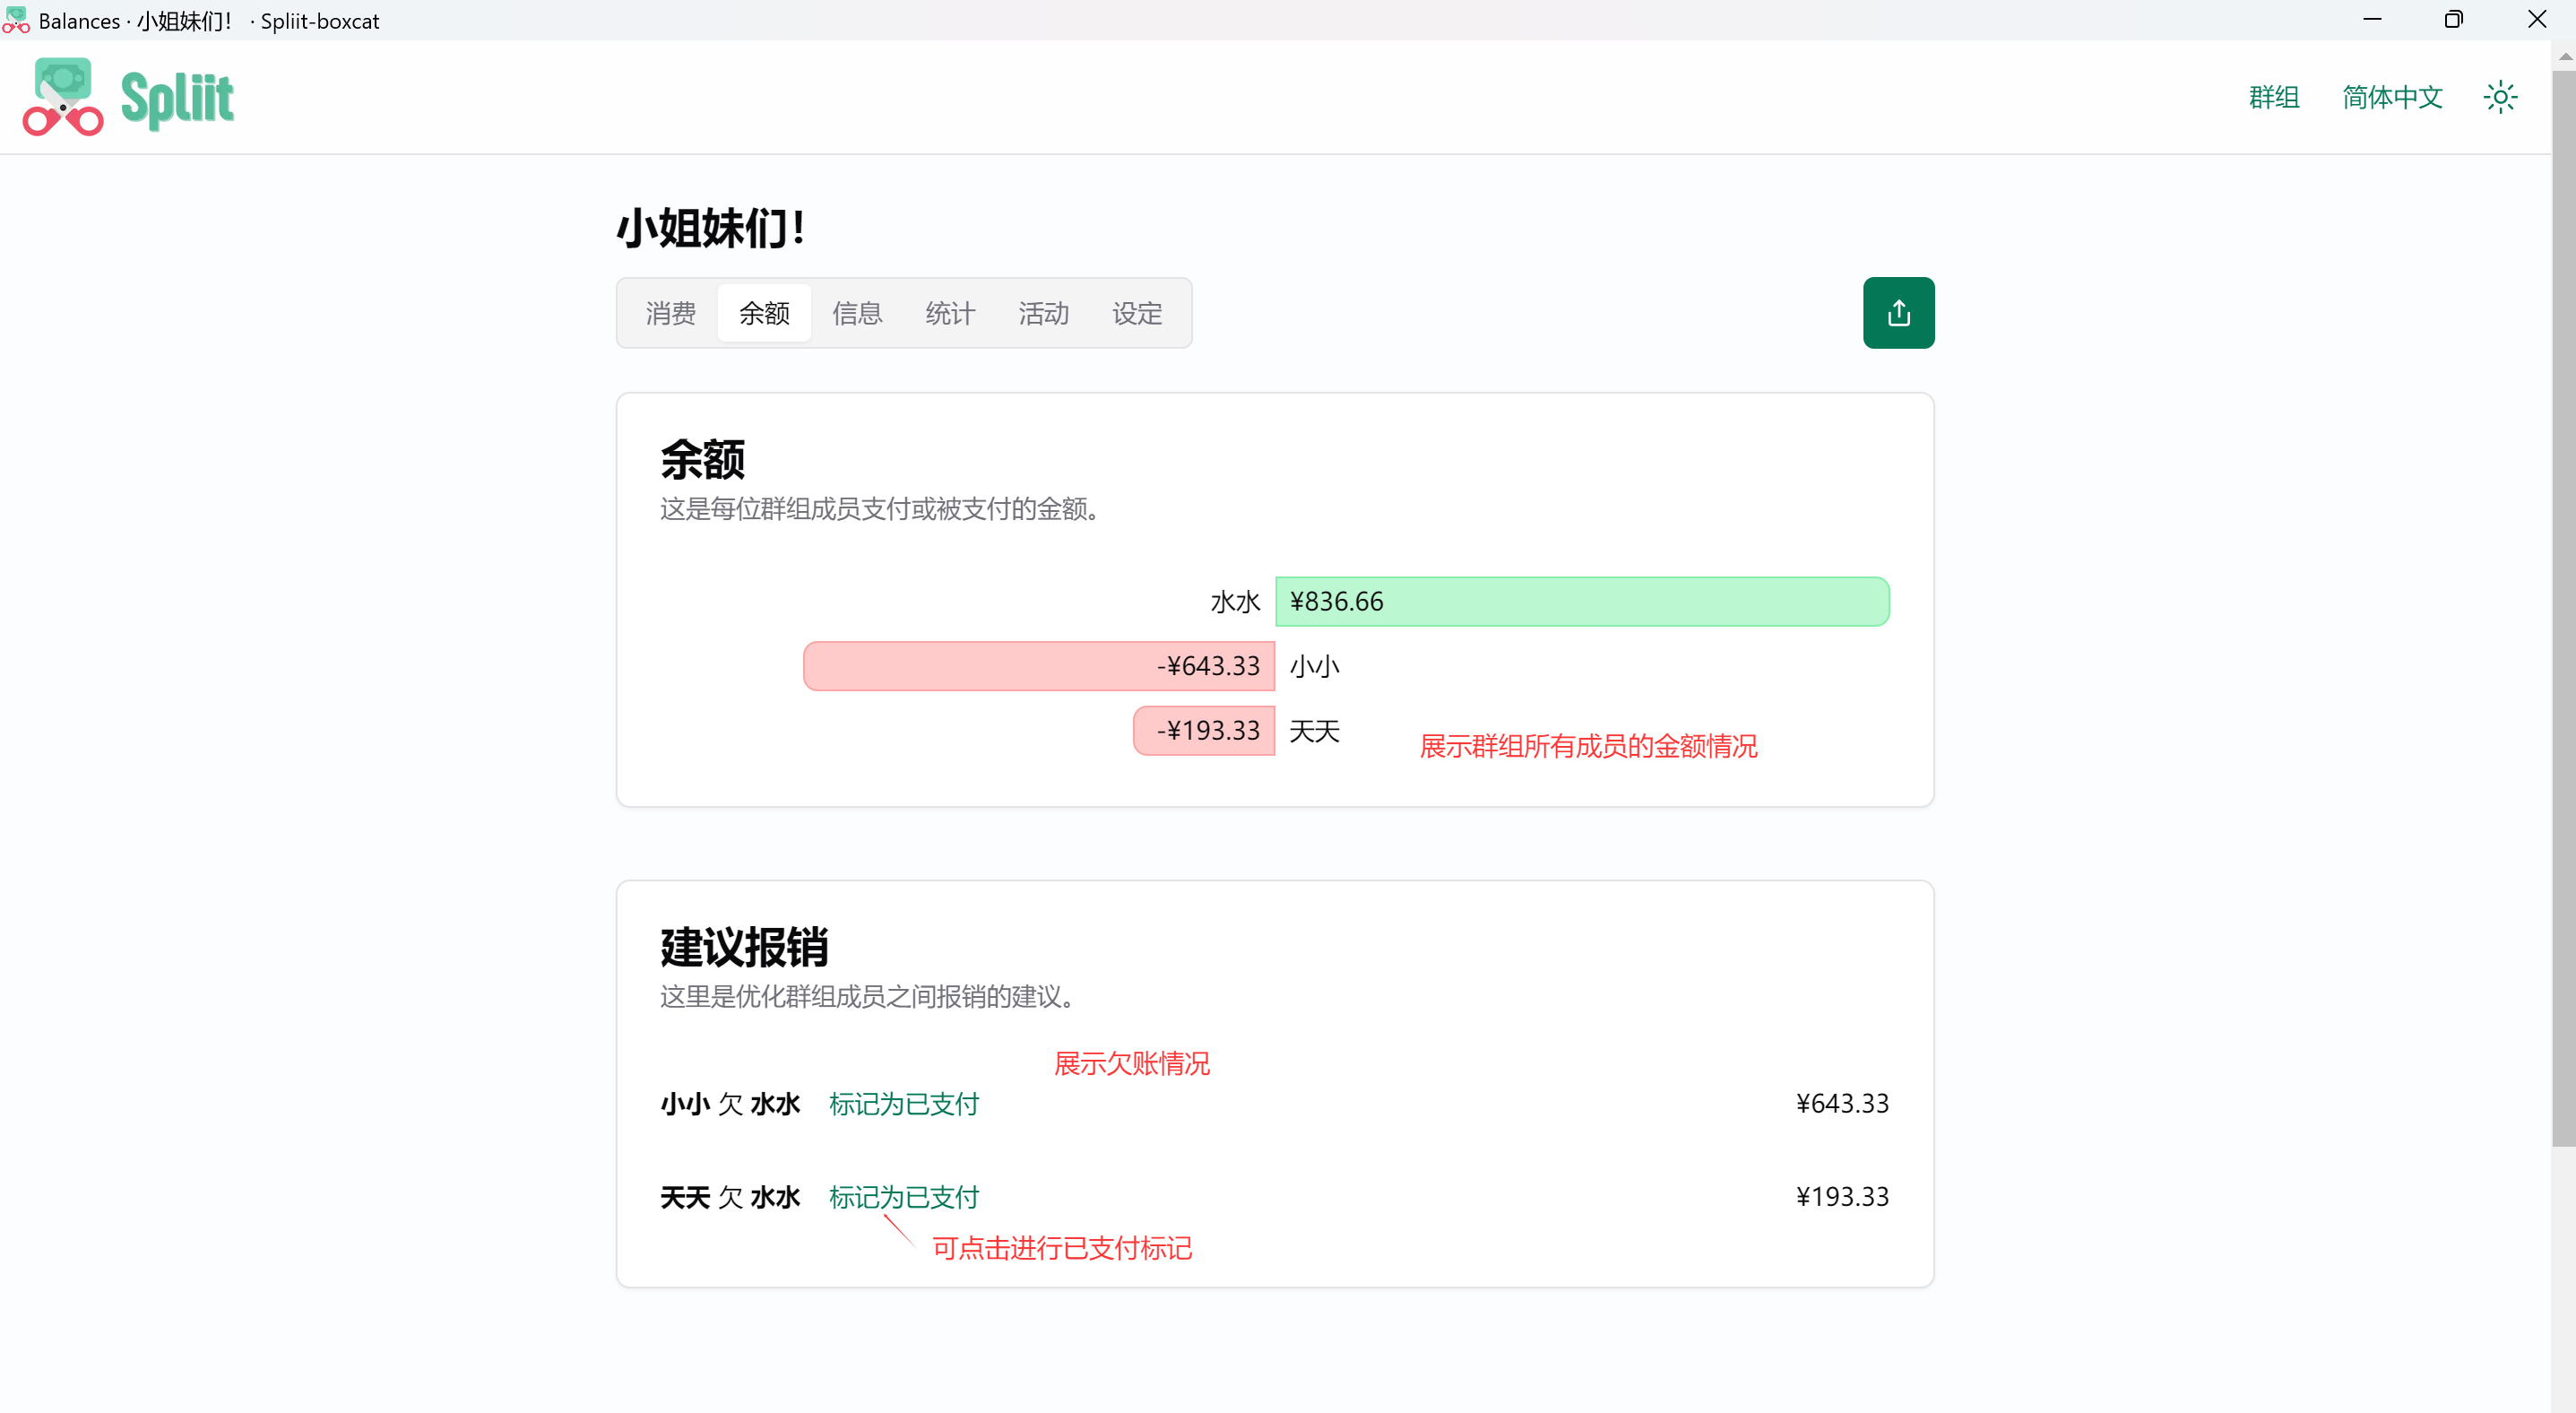Click the vertical scrollbar thumb
The height and width of the screenshot is (1413, 2576).
click(2564, 609)
